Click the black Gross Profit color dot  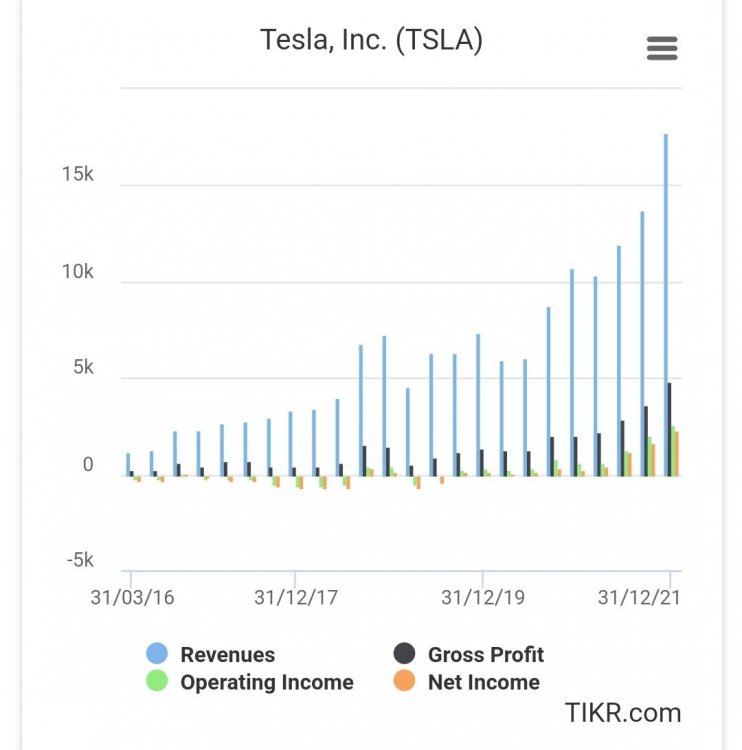[404, 655]
